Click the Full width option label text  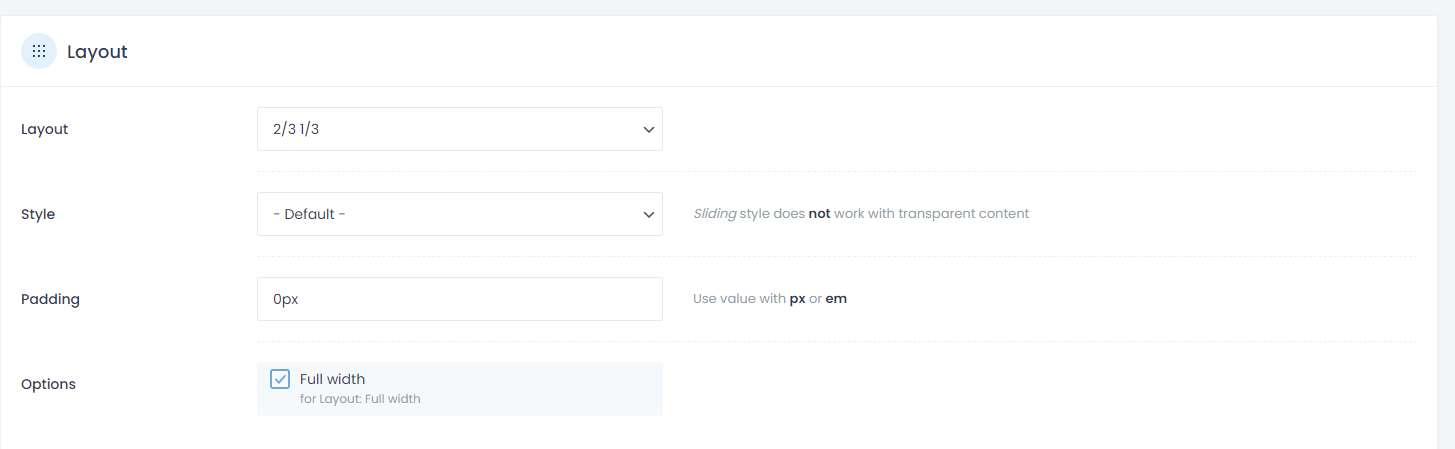332,379
